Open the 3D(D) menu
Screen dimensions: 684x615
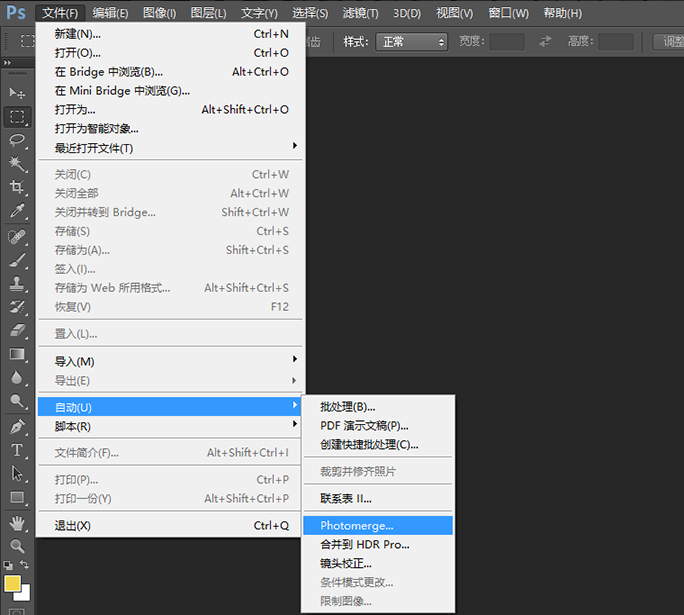click(407, 13)
